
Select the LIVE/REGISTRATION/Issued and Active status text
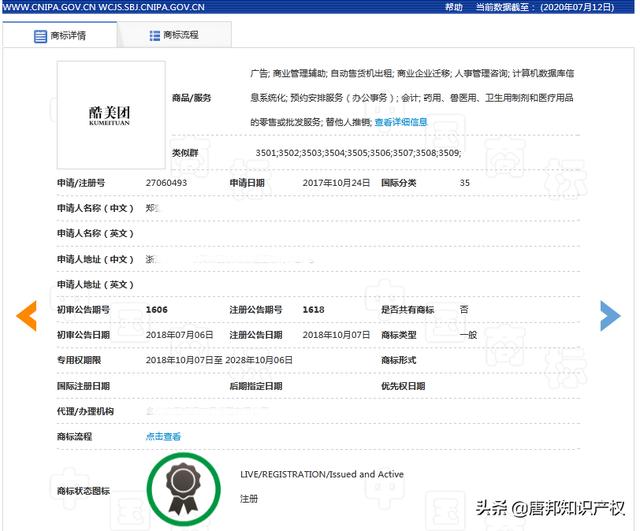[x=322, y=474]
